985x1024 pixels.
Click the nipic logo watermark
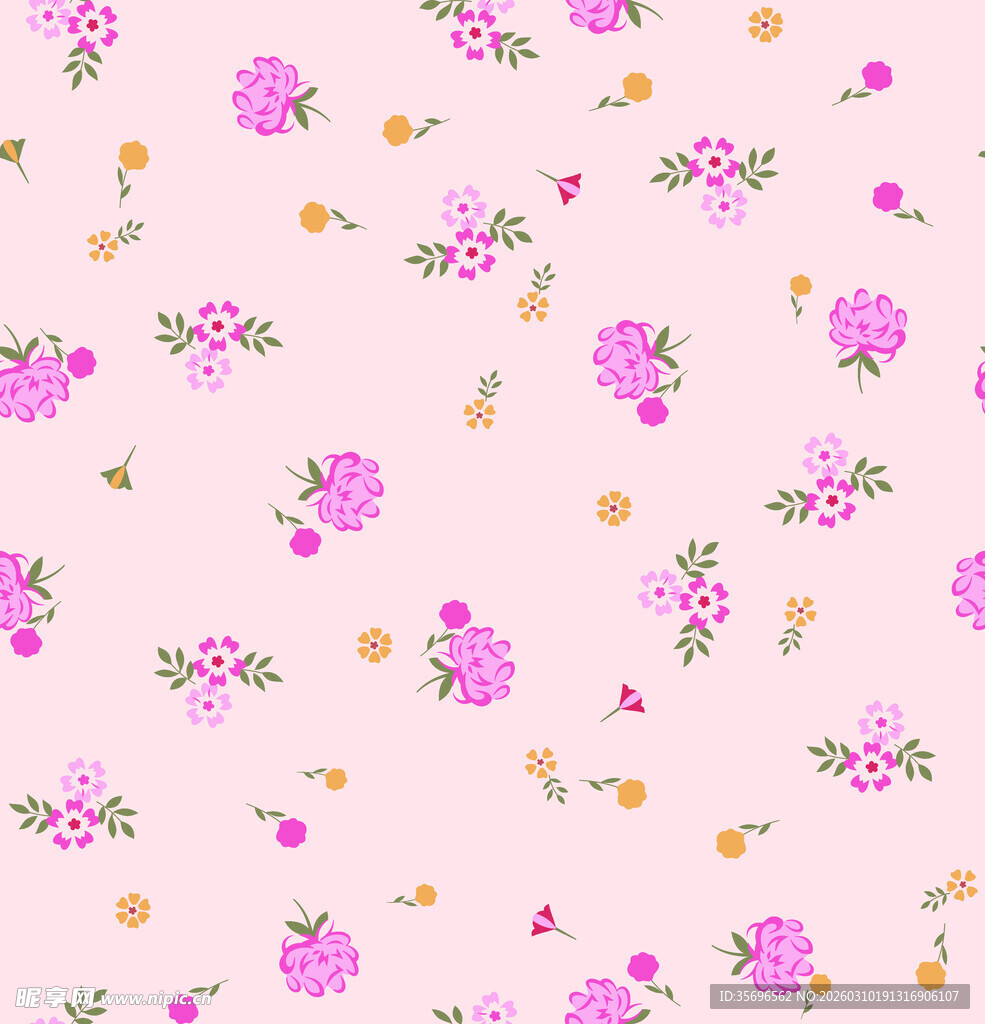pyautogui.click(x=55, y=997)
